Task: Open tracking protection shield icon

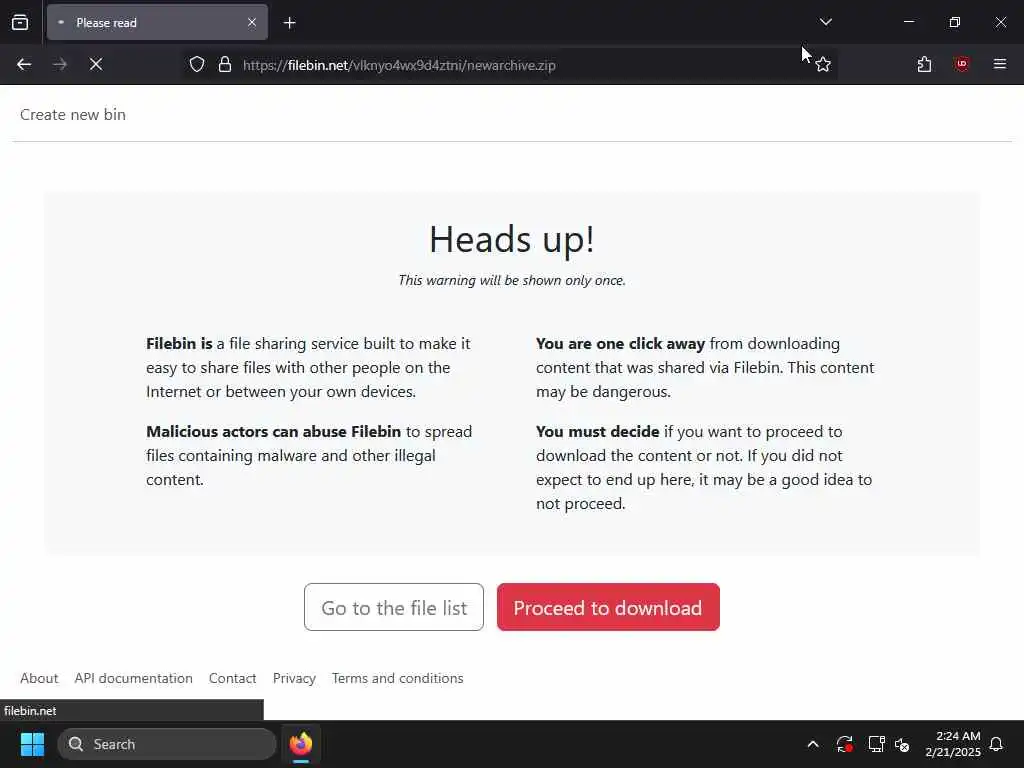Action: pyautogui.click(x=197, y=65)
